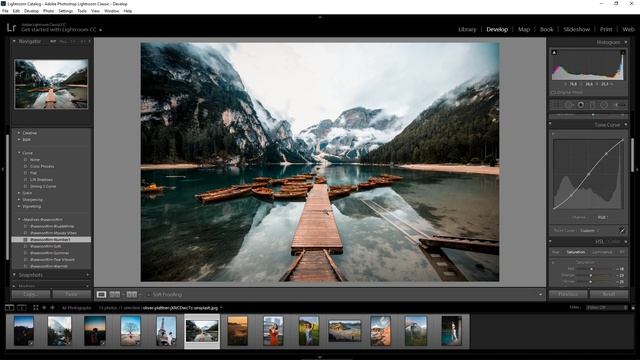Click the Paste button
The width and height of the screenshot is (640, 360).
pos(71,294)
